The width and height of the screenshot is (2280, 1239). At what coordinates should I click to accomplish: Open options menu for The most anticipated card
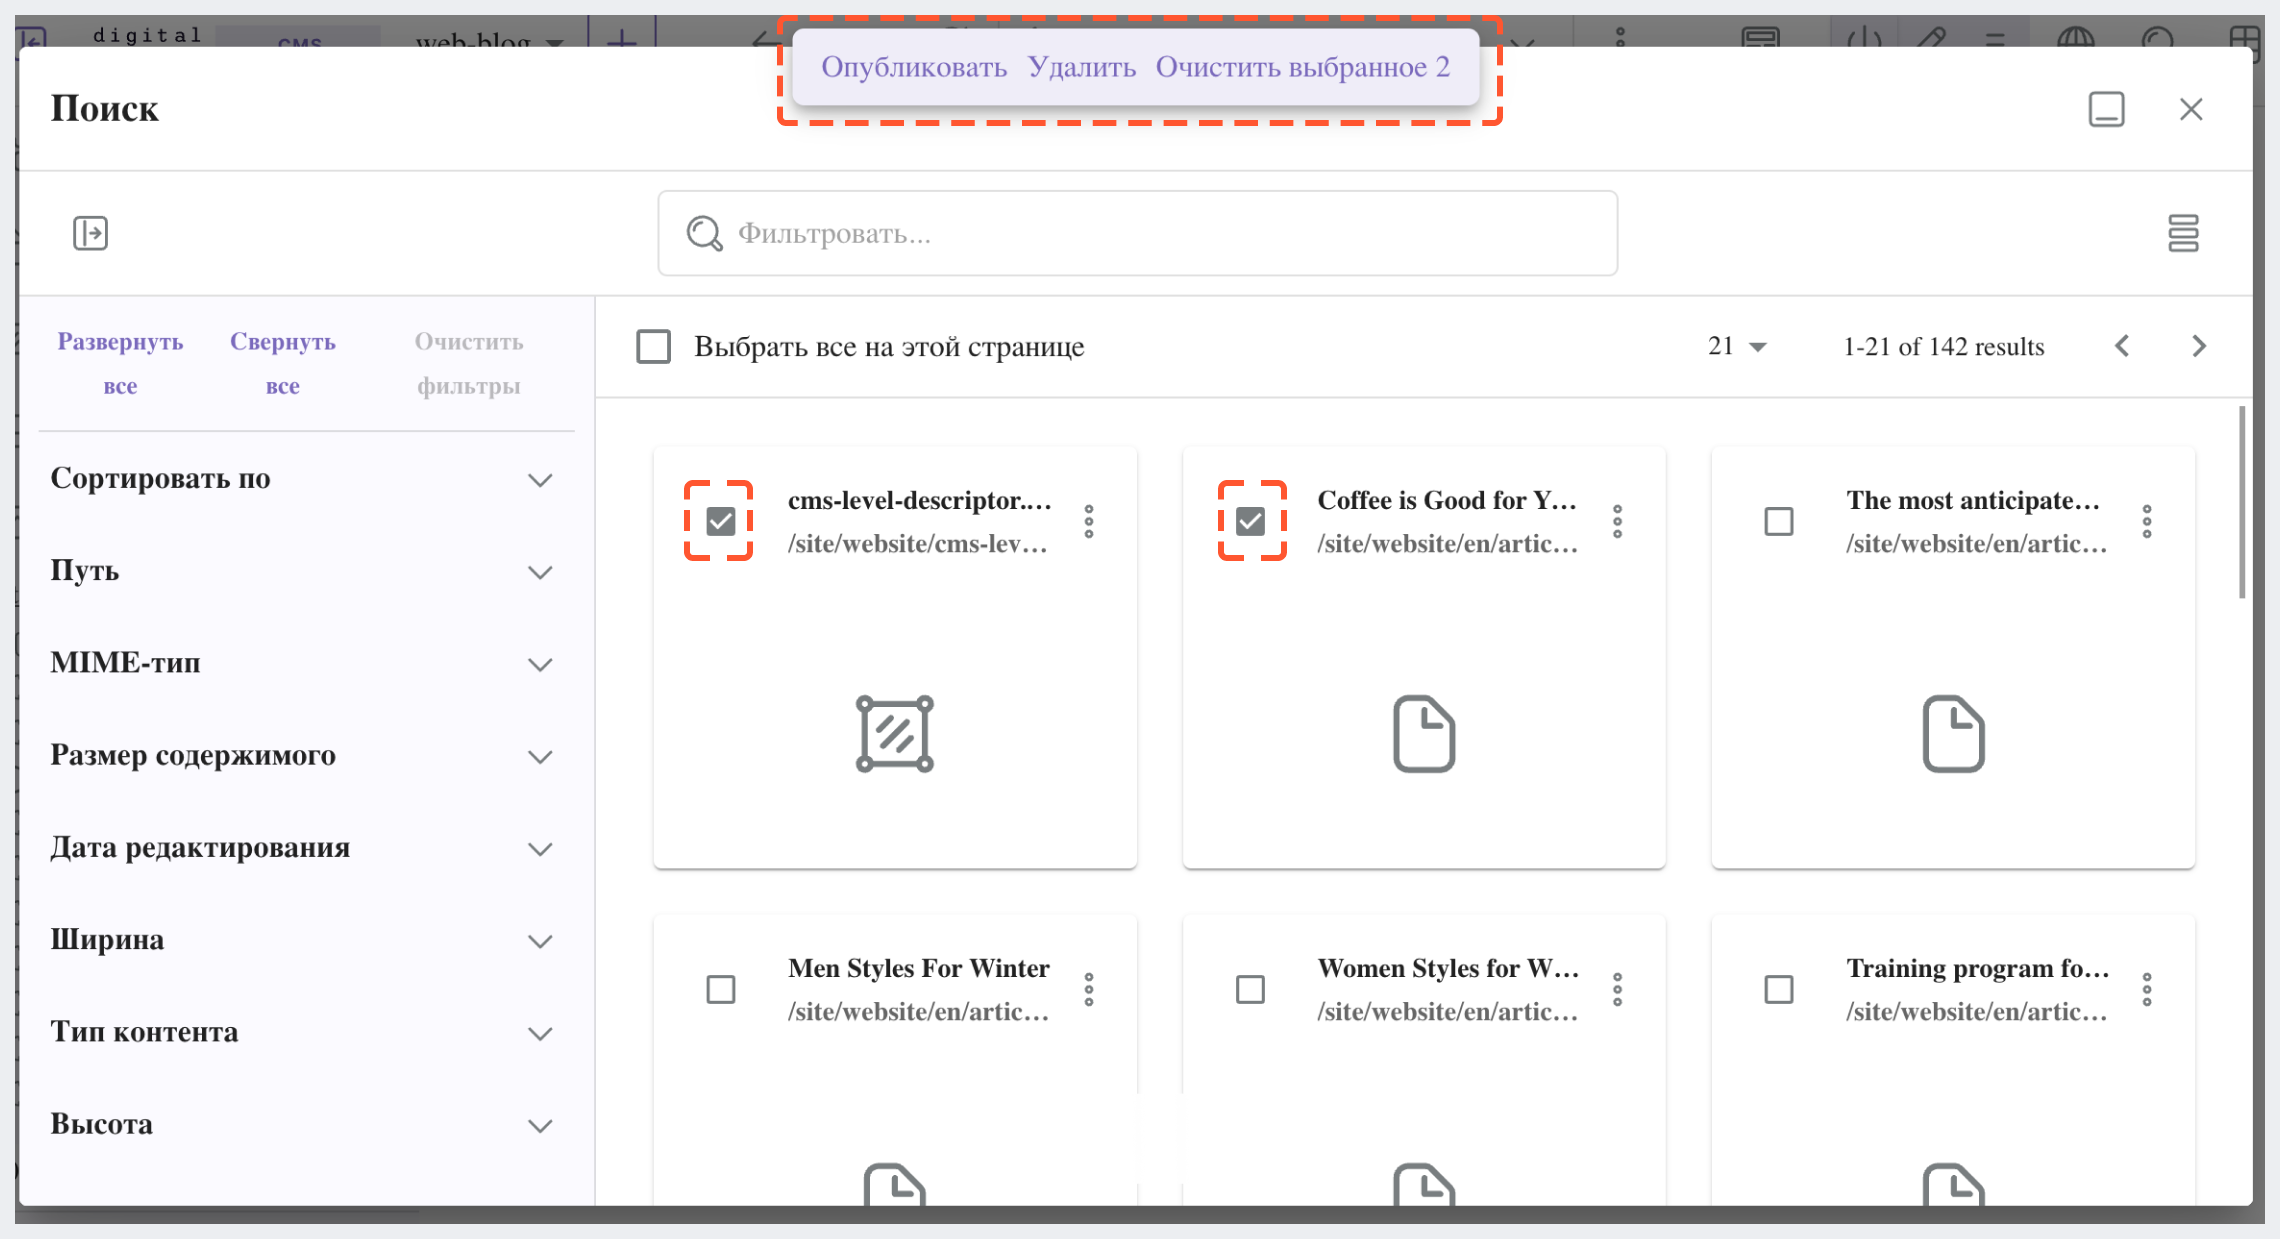[x=2146, y=521]
